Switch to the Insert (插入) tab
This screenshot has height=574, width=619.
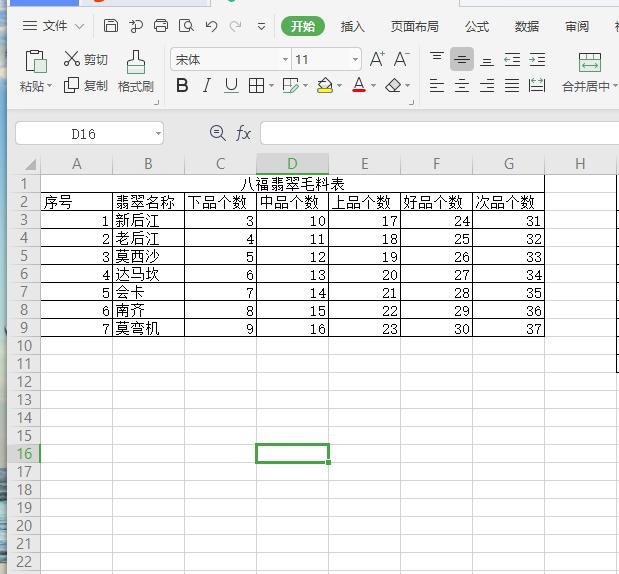[353, 26]
